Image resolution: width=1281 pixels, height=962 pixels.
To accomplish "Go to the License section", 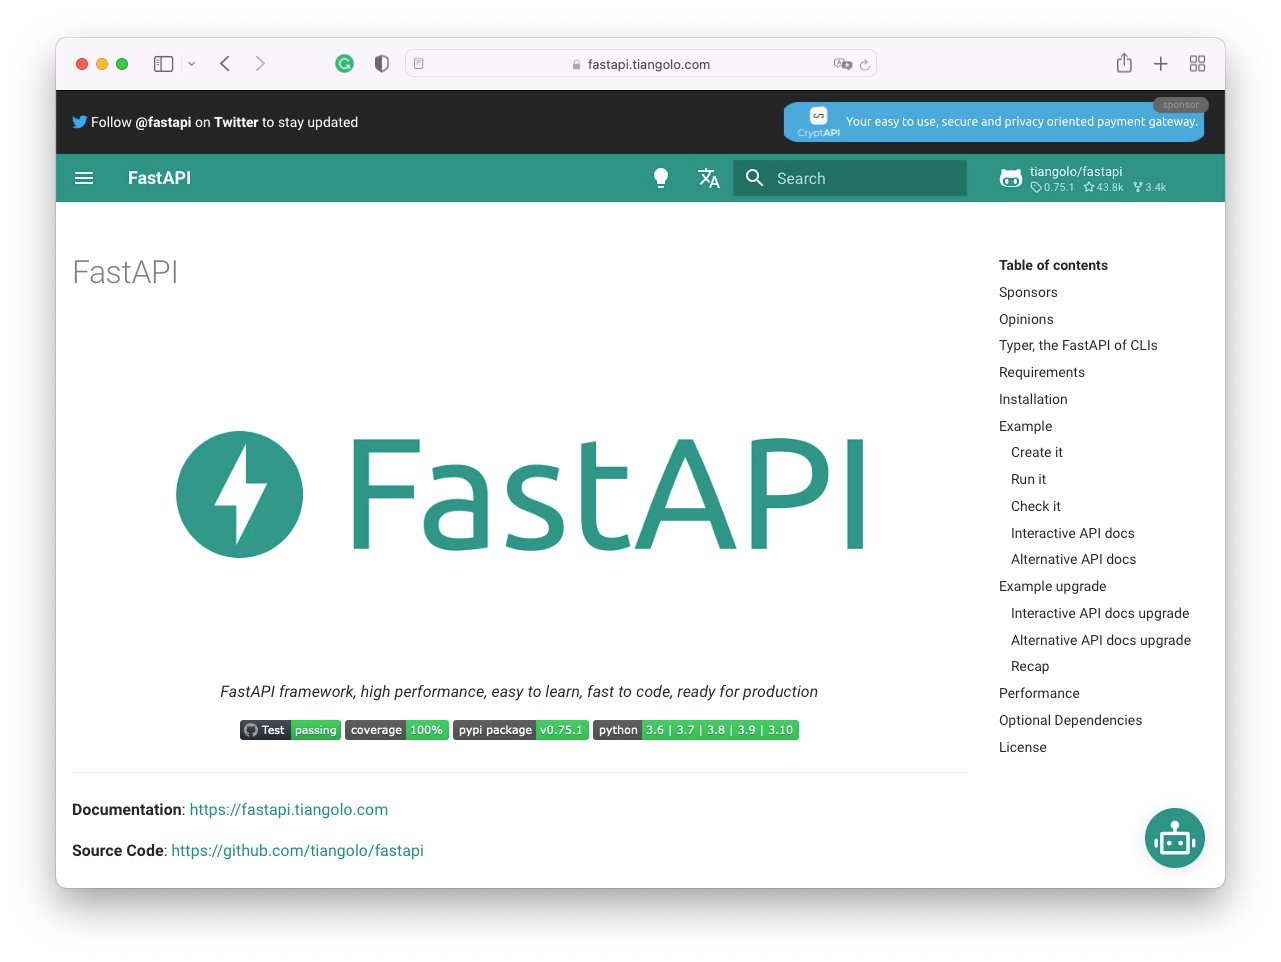I will [1023, 747].
